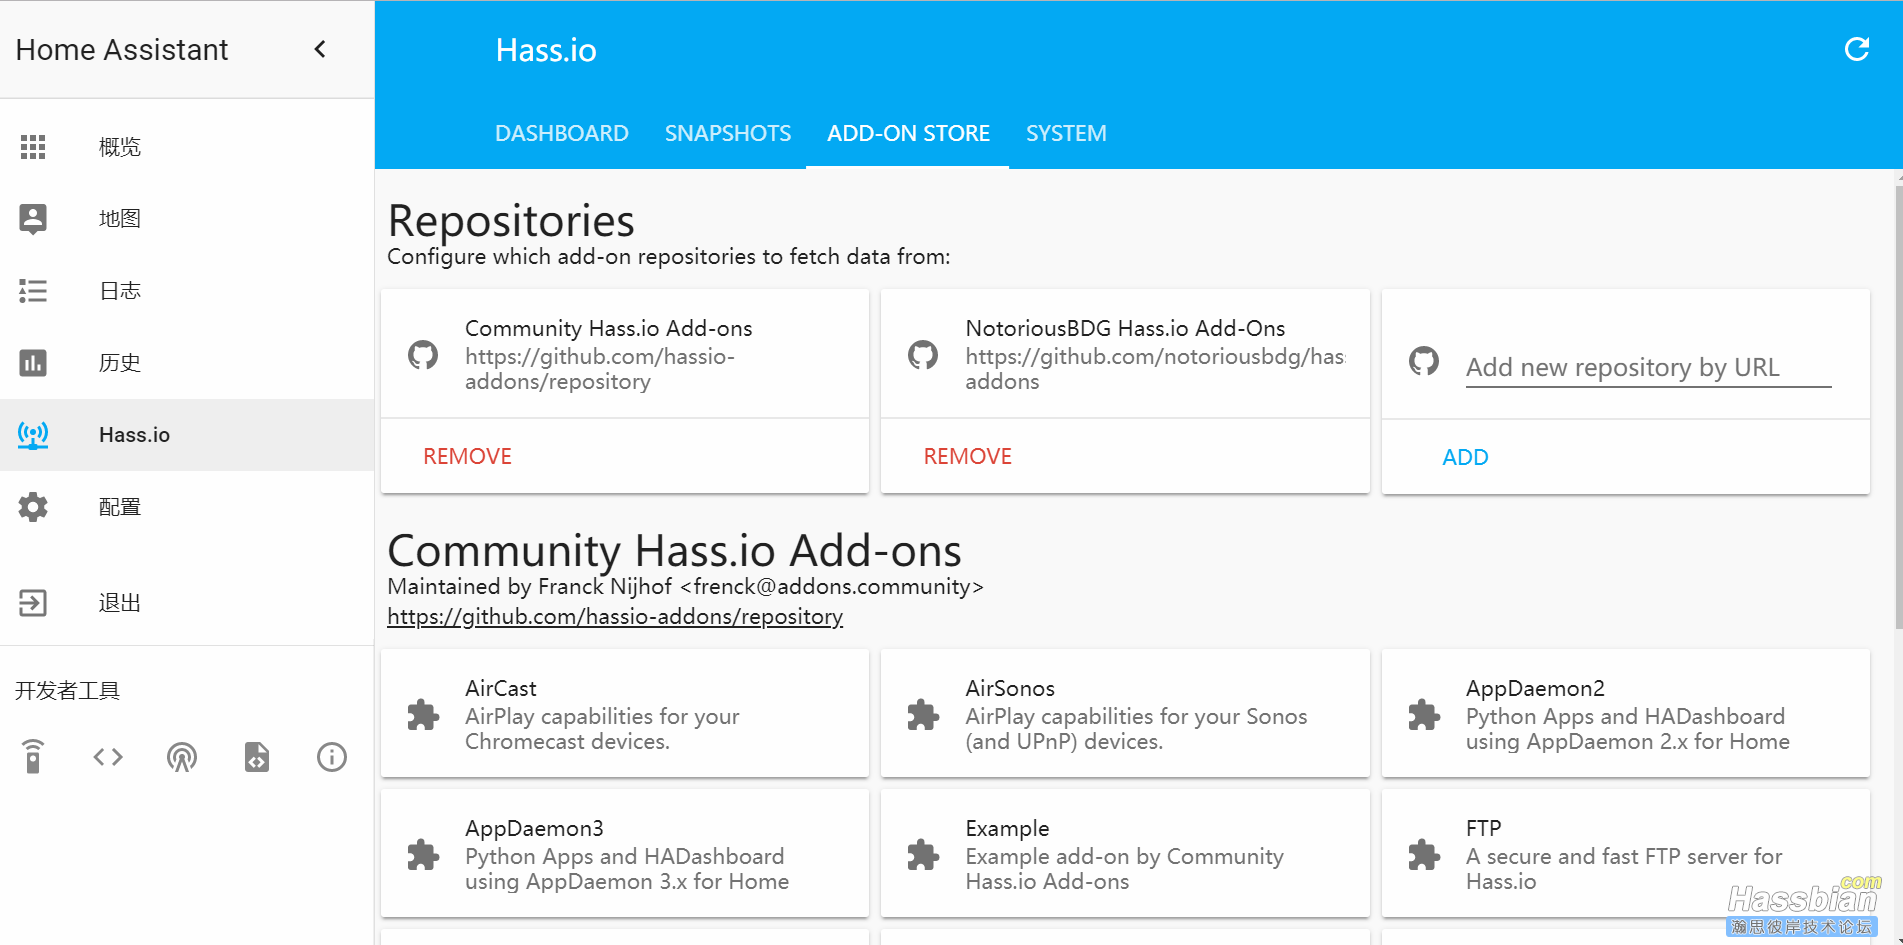Open the AppDaemon2 add-on title
This screenshot has width=1903, height=945.
coord(1535,688)
